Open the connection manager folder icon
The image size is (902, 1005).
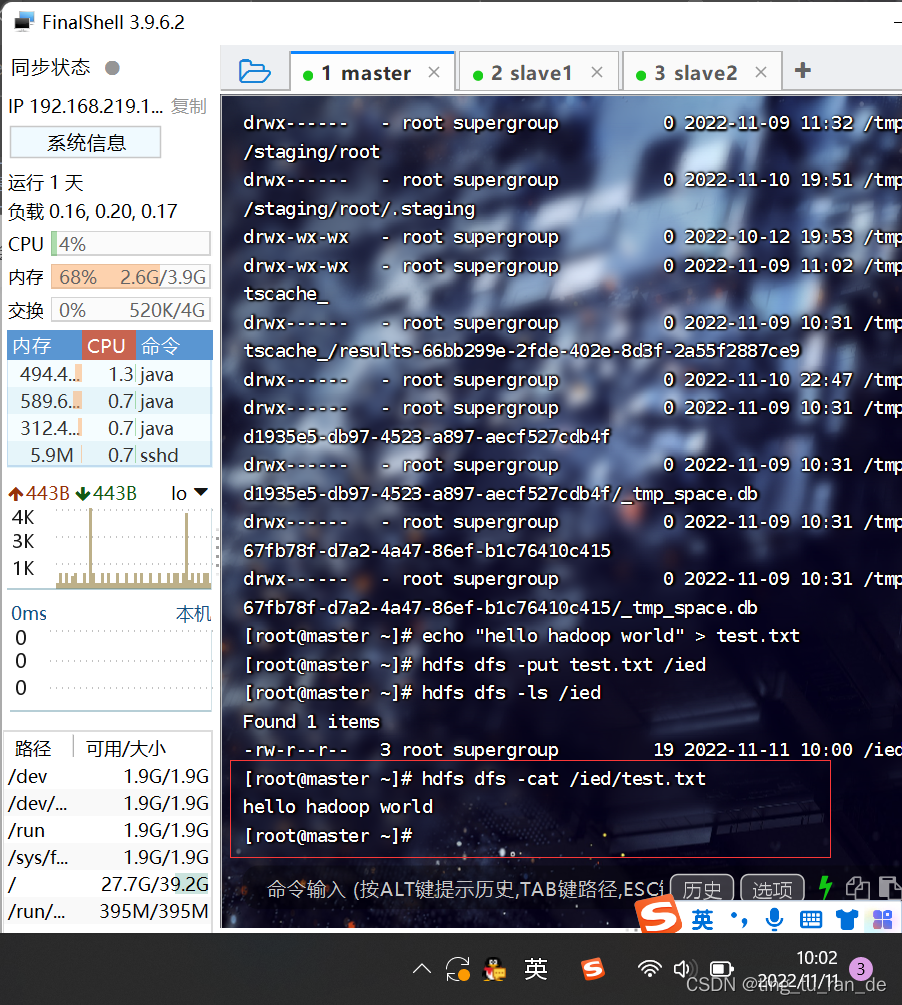255,71
